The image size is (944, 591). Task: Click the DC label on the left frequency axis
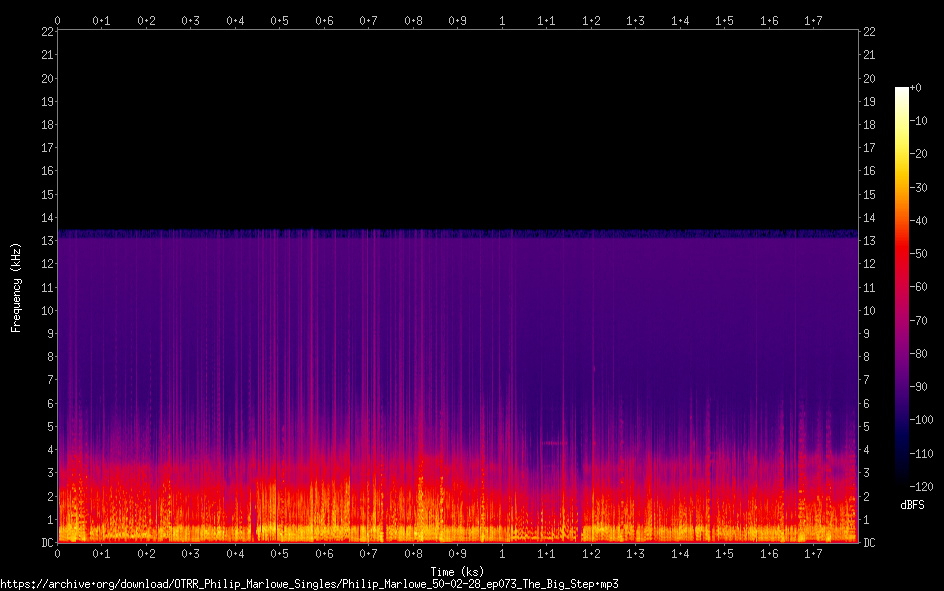tap(47, 542)
